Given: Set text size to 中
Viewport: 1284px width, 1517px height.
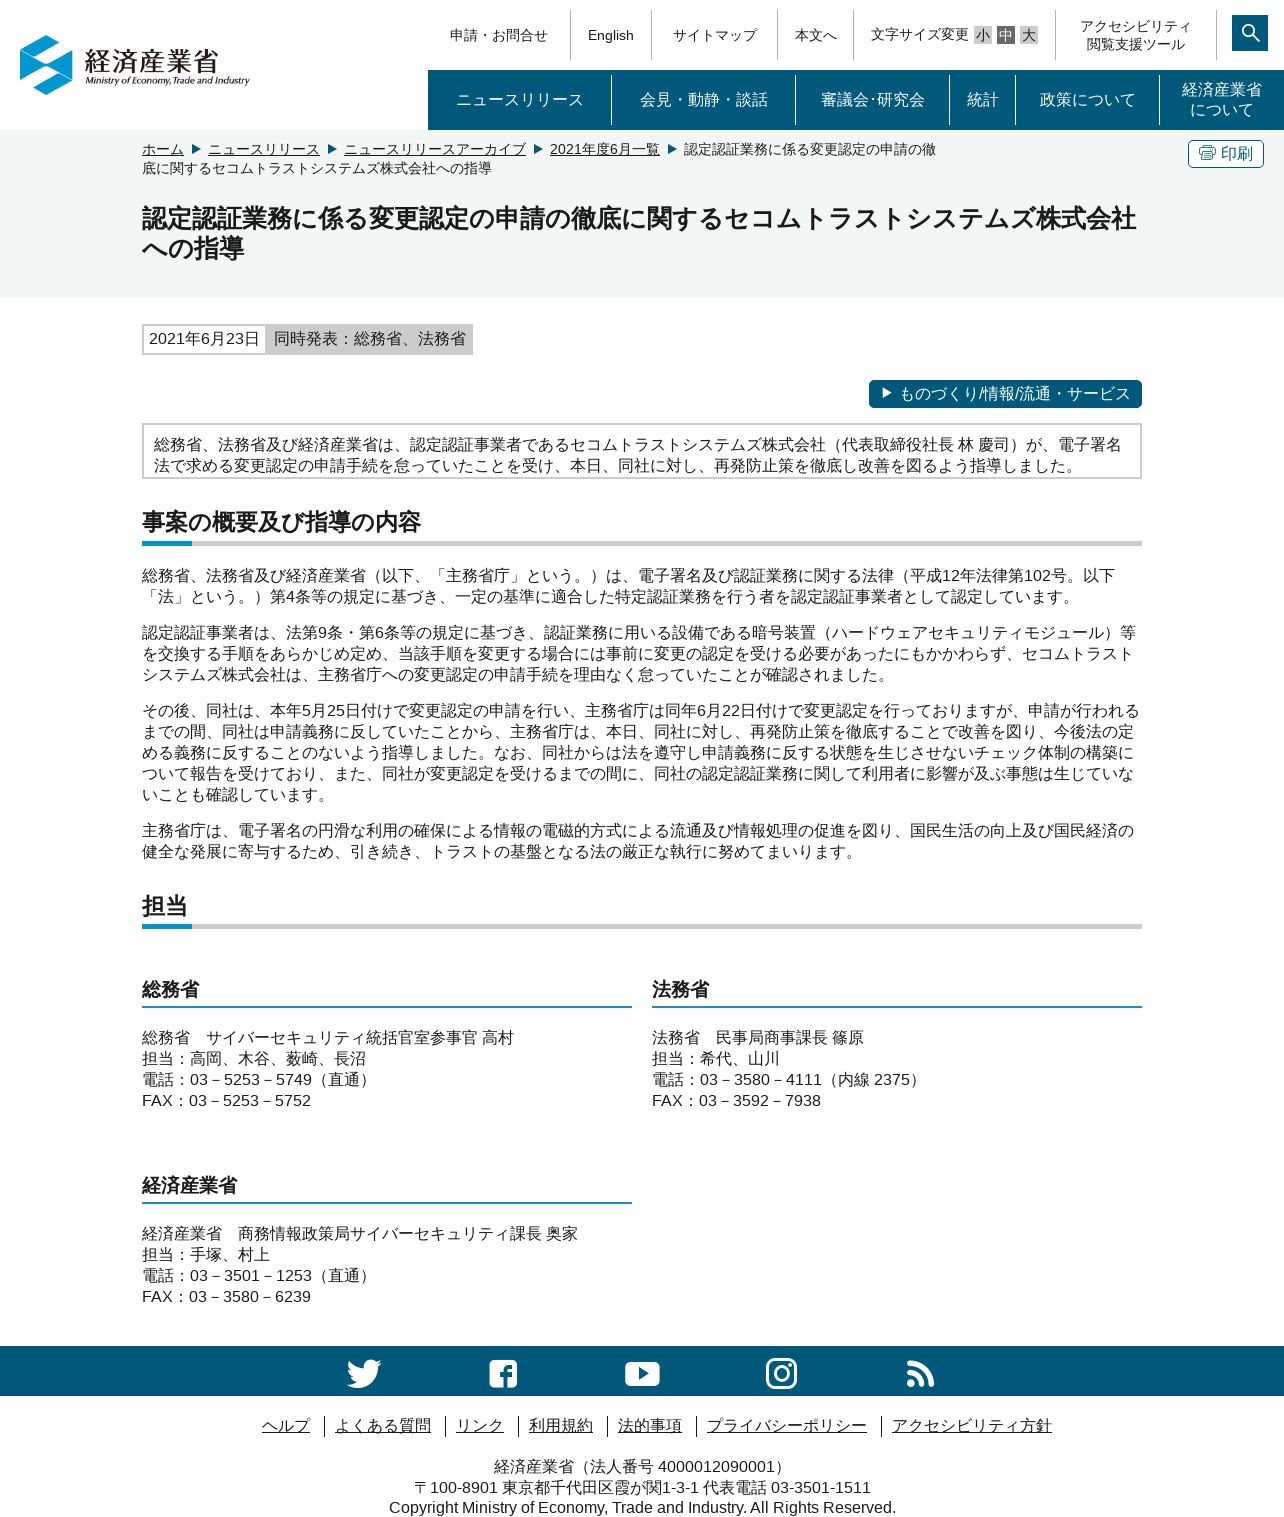Looking at the screenshot, I should click(x=1006, y=35).
